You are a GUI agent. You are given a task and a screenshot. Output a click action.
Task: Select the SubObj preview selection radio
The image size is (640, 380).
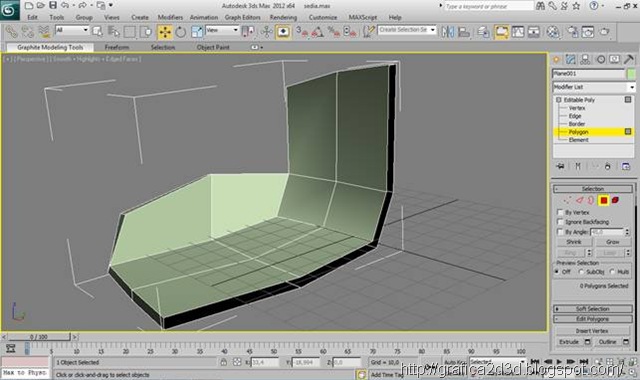click(581, 272)
